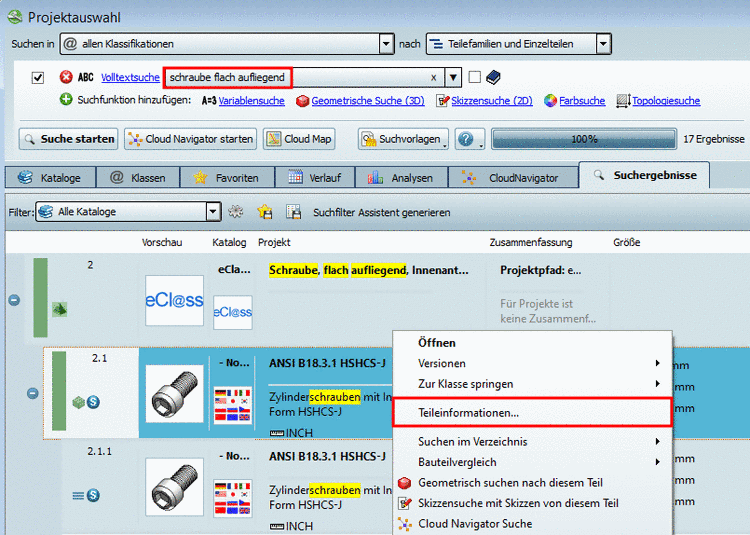Collapse result row 2 with minus button
Image resolution: width=750 pixels, height=535 pixels.
[x=14, y=300]
